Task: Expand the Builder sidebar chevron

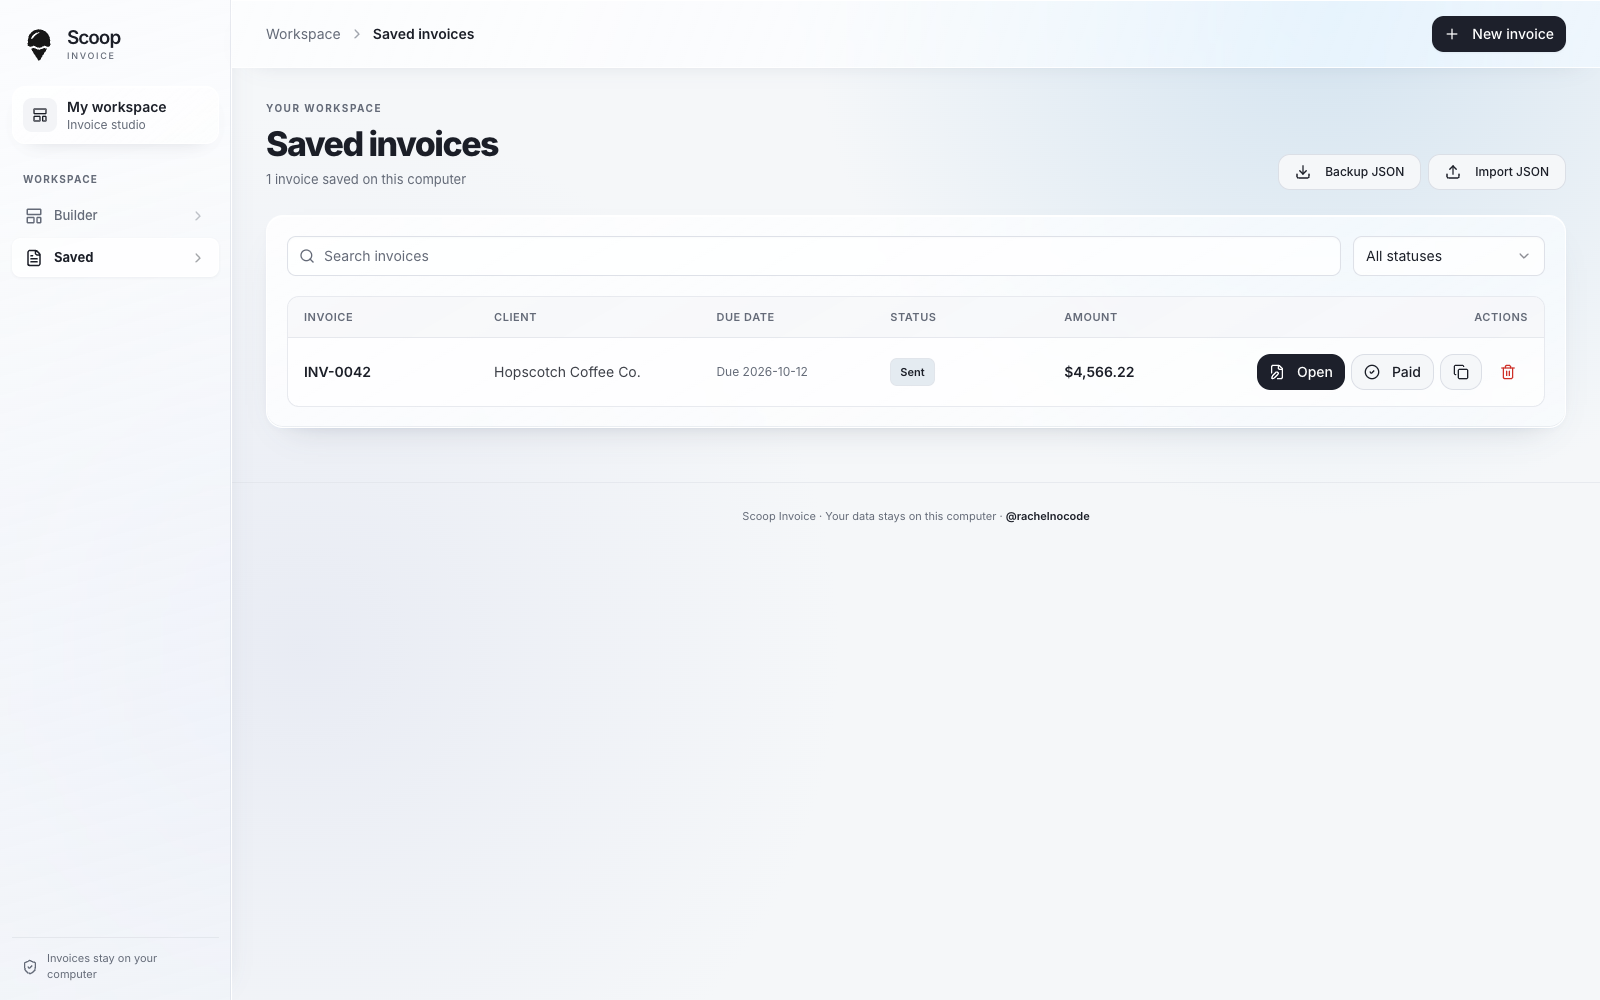Action: [x=198, y=216]
